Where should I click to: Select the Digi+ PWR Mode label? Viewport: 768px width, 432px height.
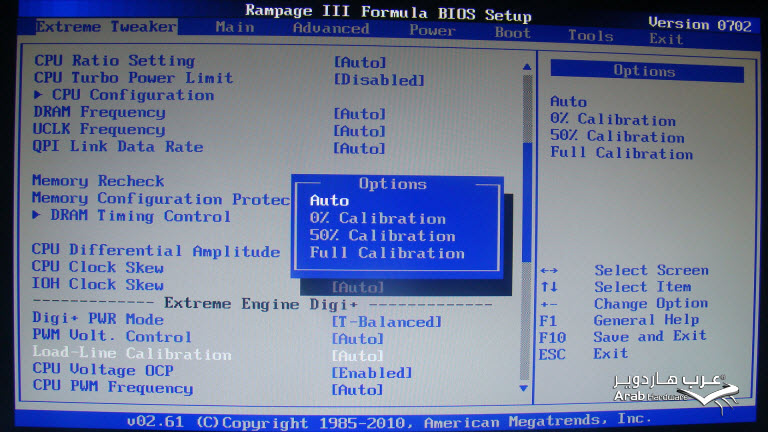(x=98, y=318)
